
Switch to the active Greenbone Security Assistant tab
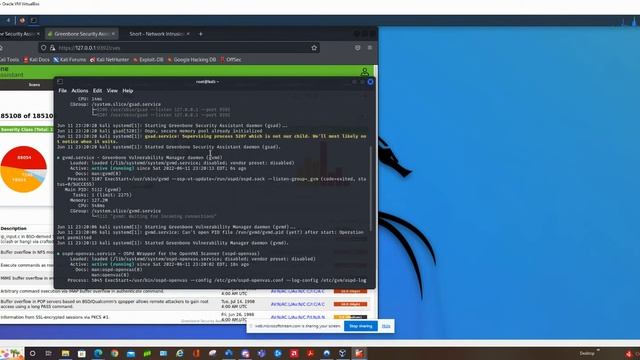point(81,34)
